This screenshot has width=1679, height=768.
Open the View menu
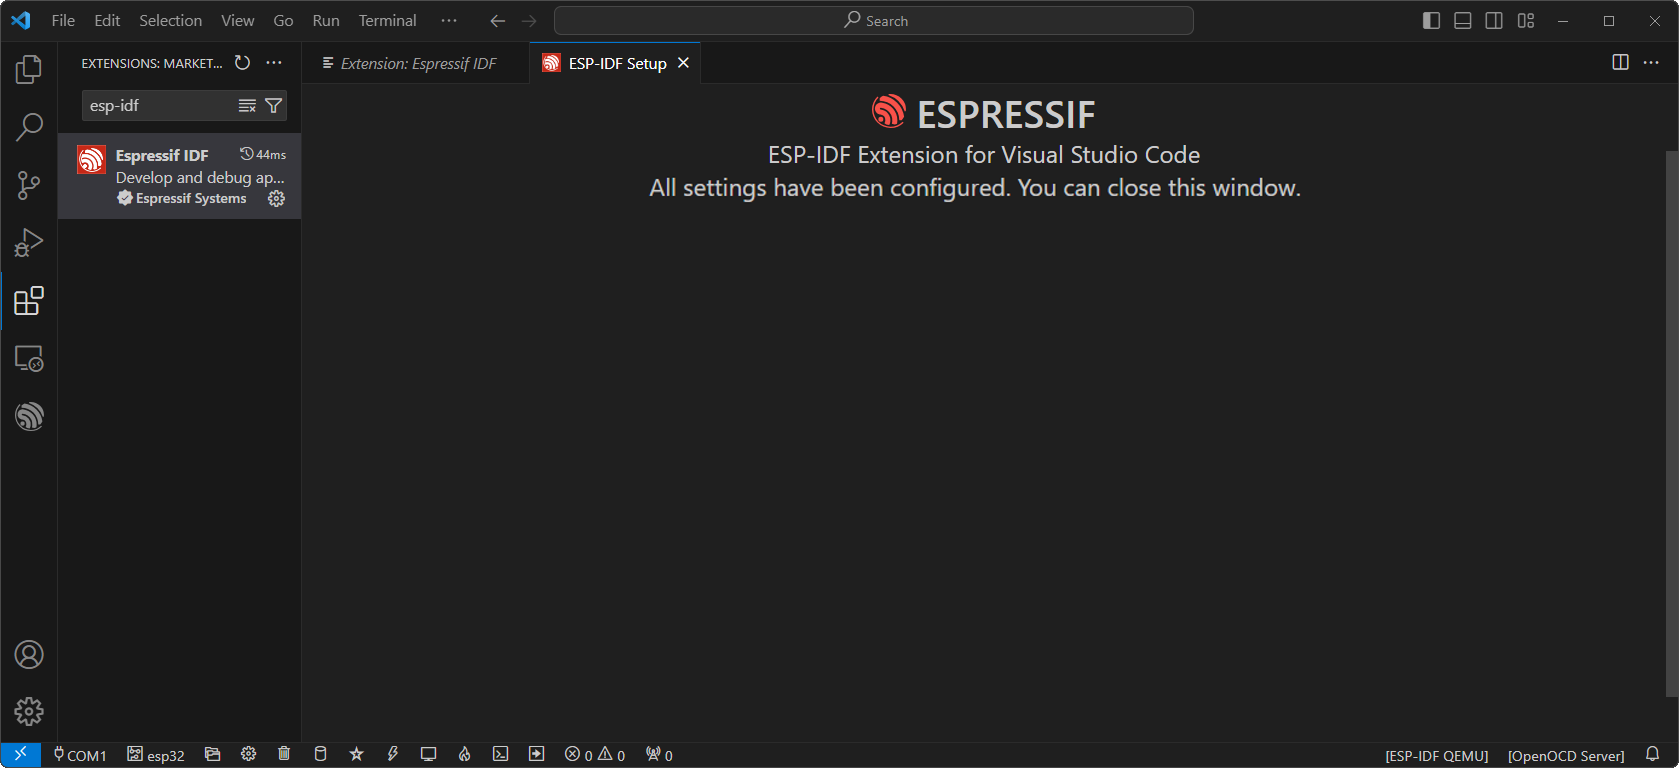[x=238, y=20]
